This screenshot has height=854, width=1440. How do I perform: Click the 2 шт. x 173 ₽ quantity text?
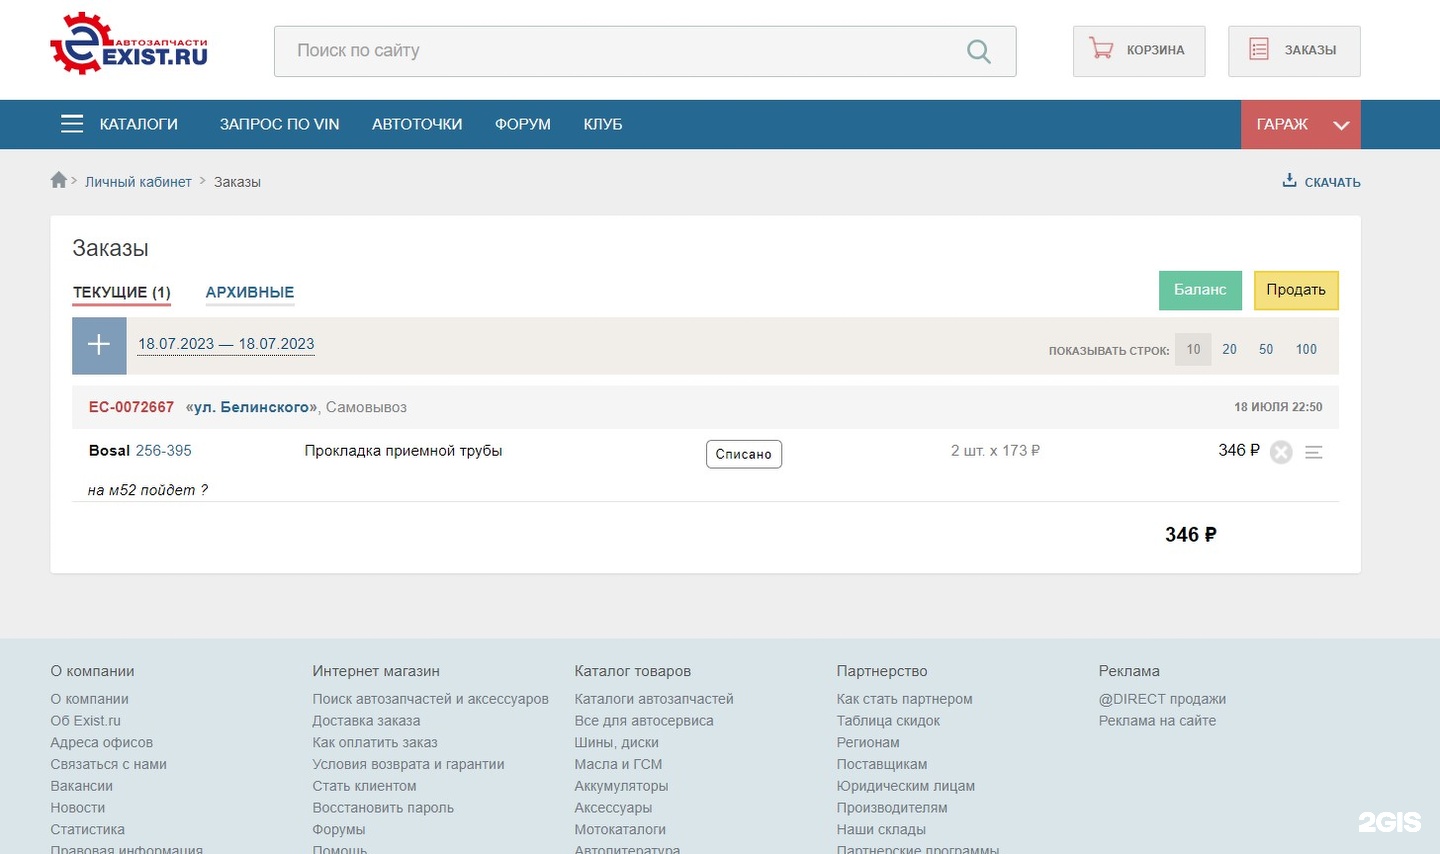(x=995, y=451)
